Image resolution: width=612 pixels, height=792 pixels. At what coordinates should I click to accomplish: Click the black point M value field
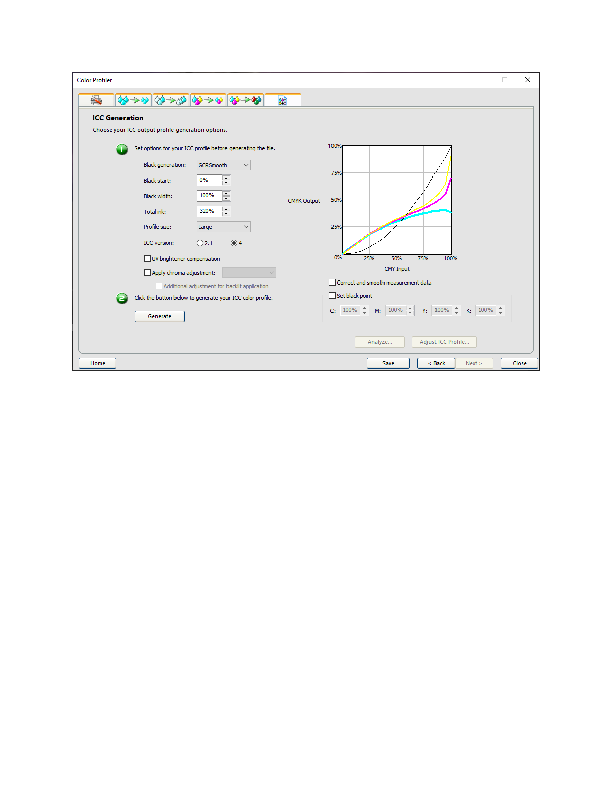click(x=395, y=310)
